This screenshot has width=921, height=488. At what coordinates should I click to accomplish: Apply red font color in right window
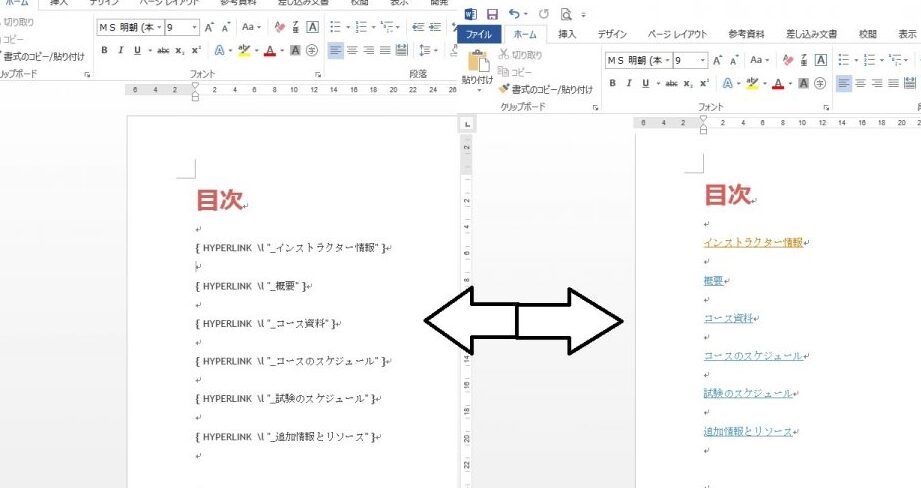click(x=778, y=83)
